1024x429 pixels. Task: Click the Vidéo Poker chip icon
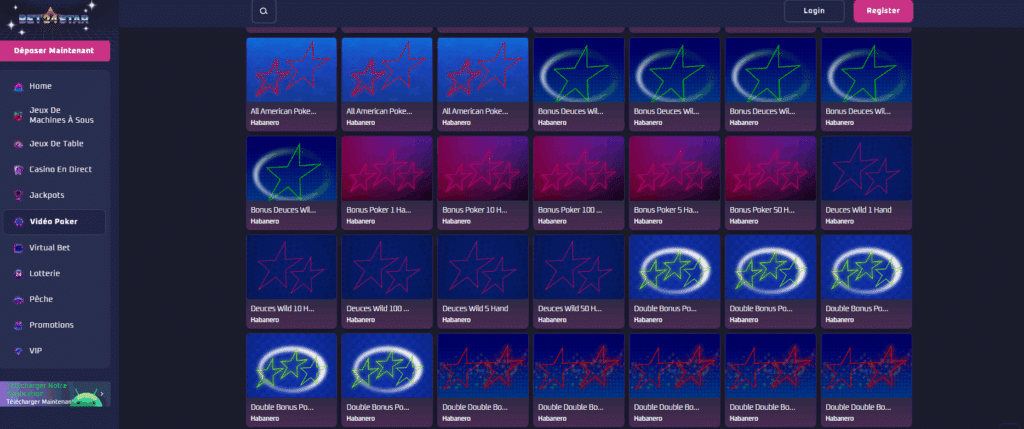point(18,222)
